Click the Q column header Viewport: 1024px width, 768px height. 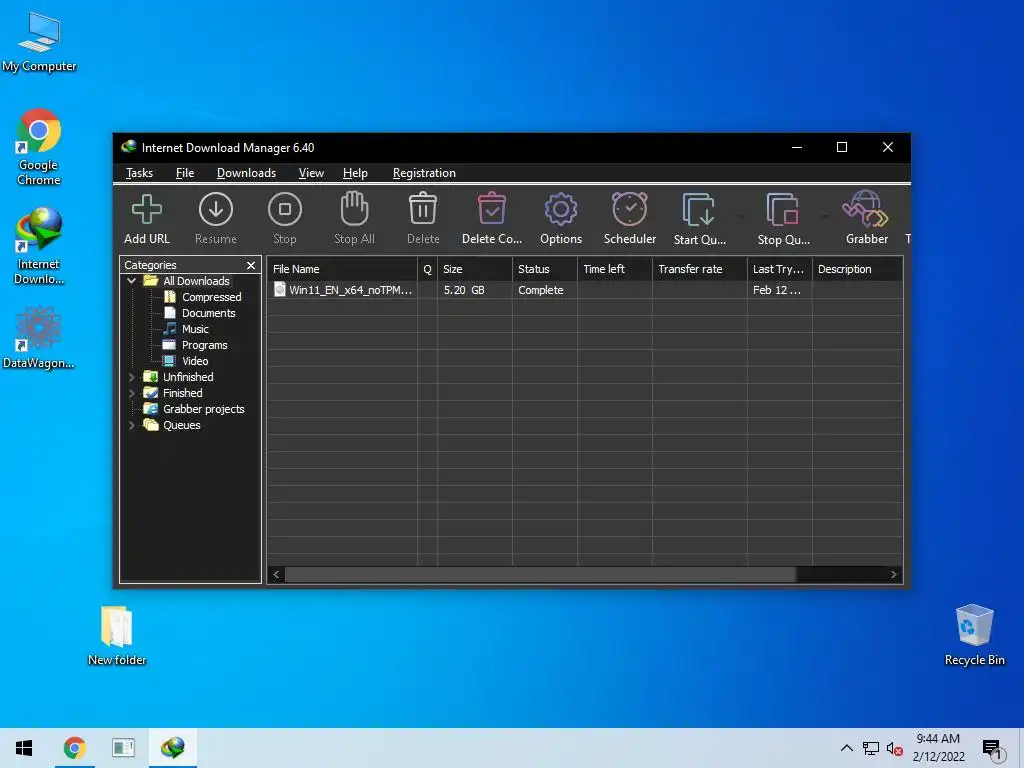[x=428, y=269]
